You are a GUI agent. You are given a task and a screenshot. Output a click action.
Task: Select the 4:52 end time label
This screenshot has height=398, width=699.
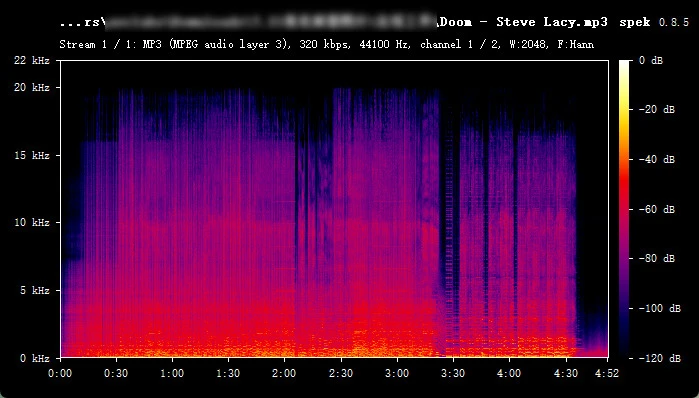[607, 373]
